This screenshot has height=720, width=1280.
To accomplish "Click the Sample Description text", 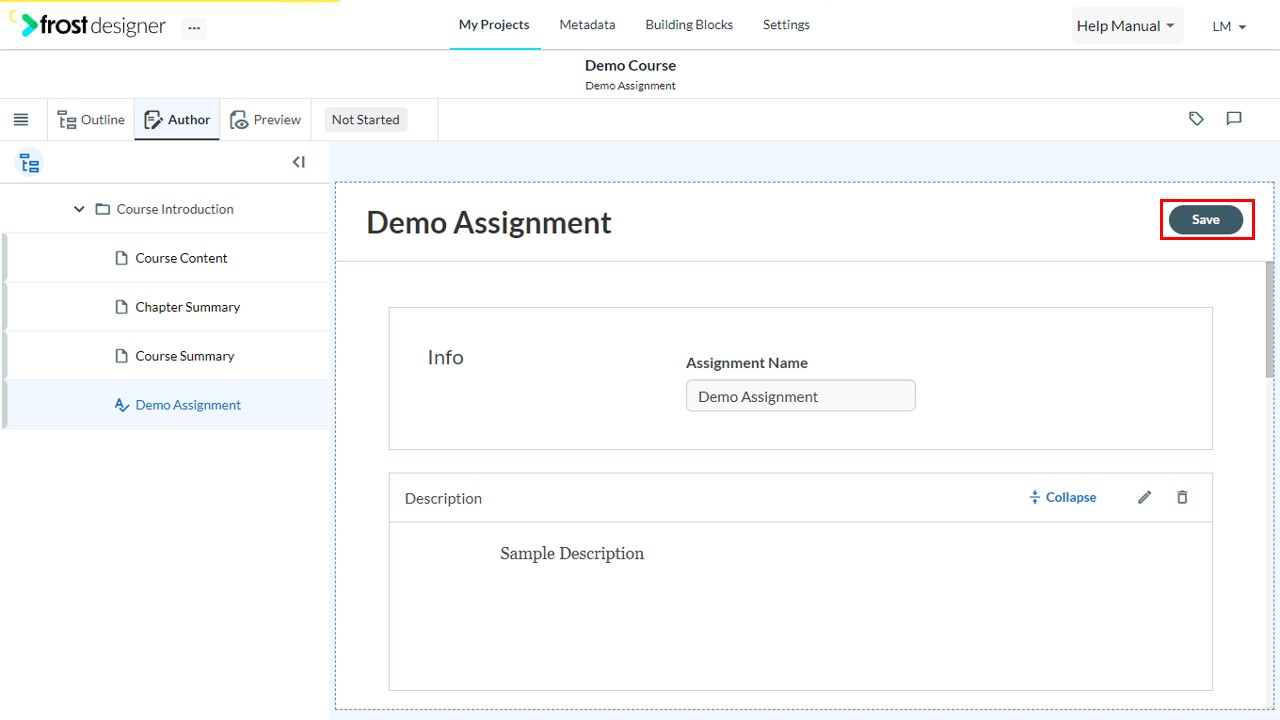I will (572, 554).
